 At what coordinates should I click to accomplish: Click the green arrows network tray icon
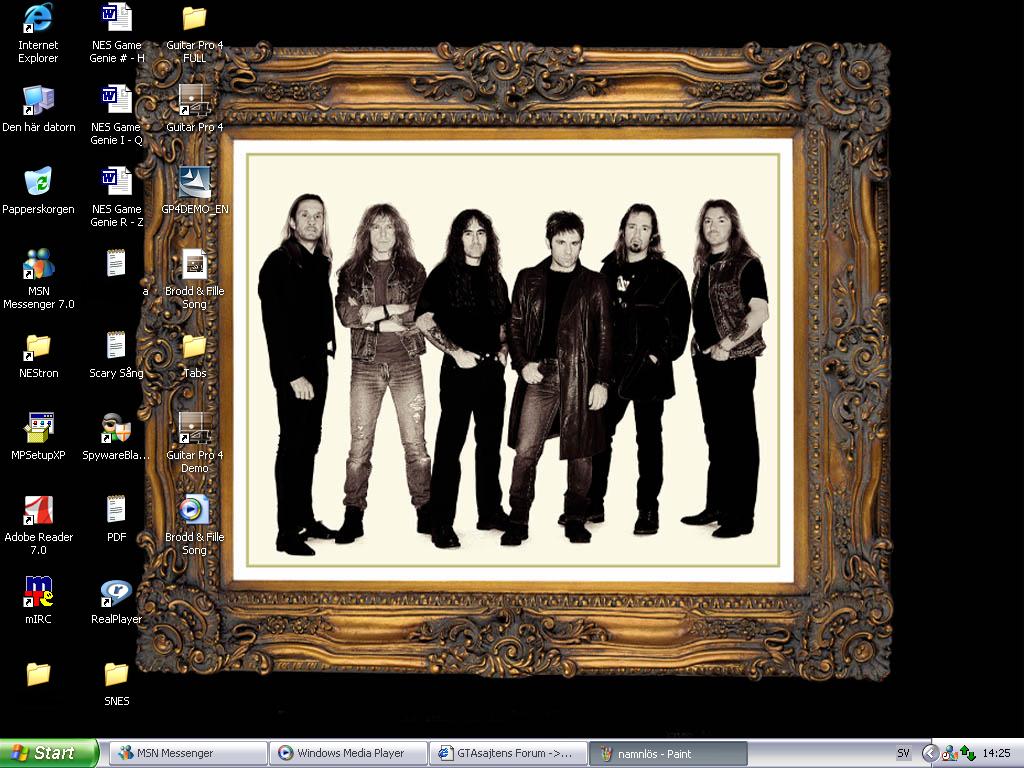click(x=967, y=754)
